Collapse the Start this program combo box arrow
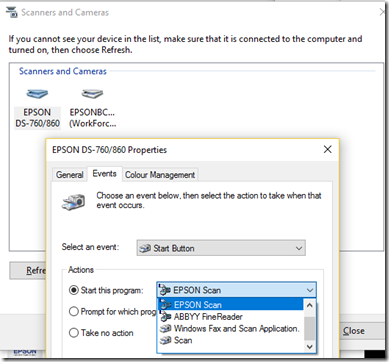Image resolution: width=389 pixels, height=362 pixels. (x=310, y=290)
